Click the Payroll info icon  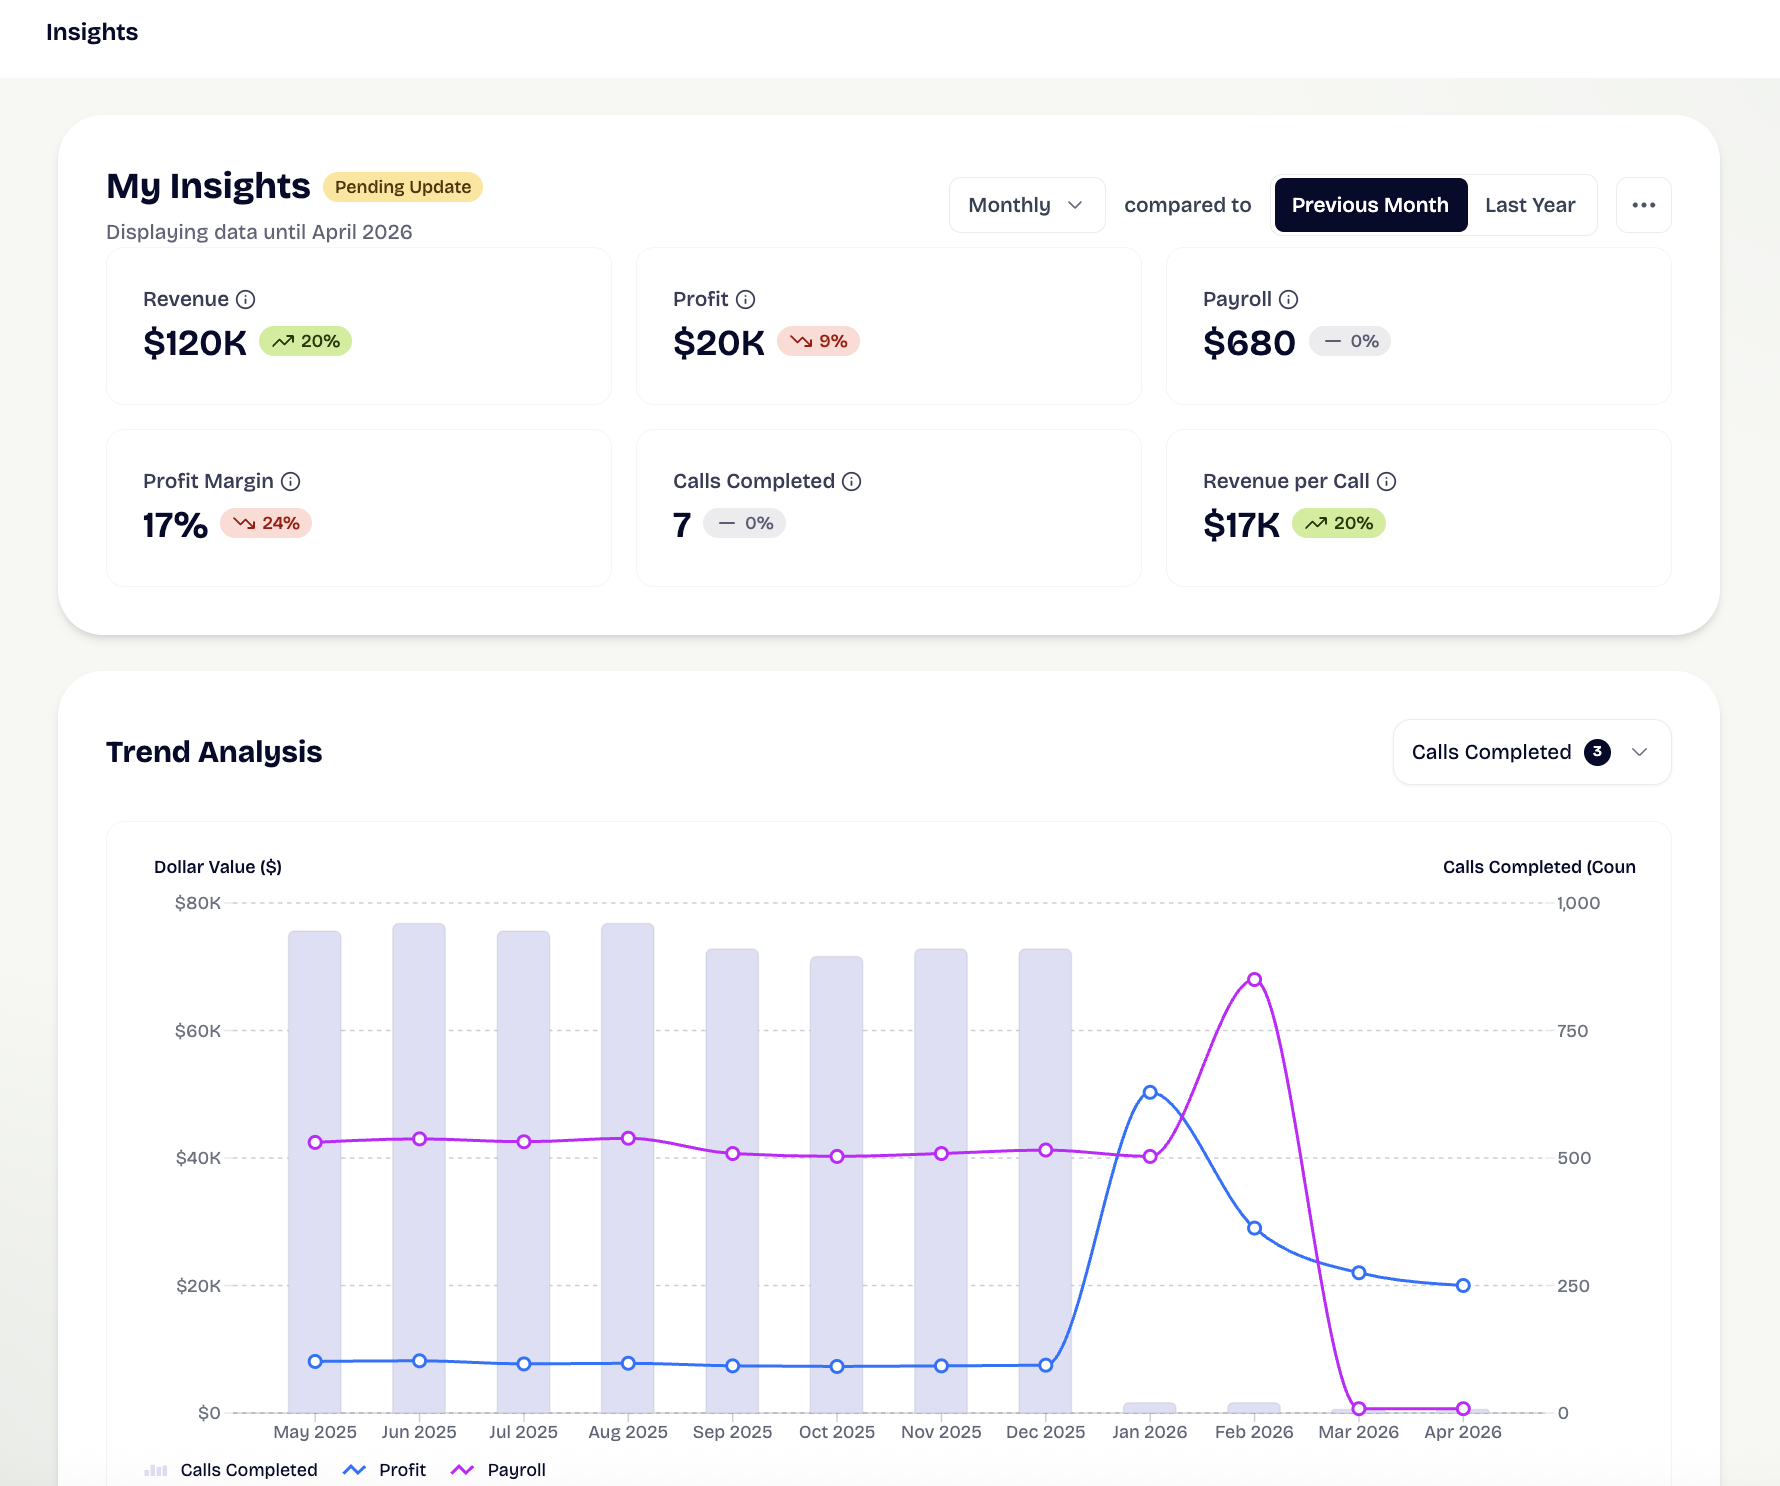click(x=1289, y=299)
